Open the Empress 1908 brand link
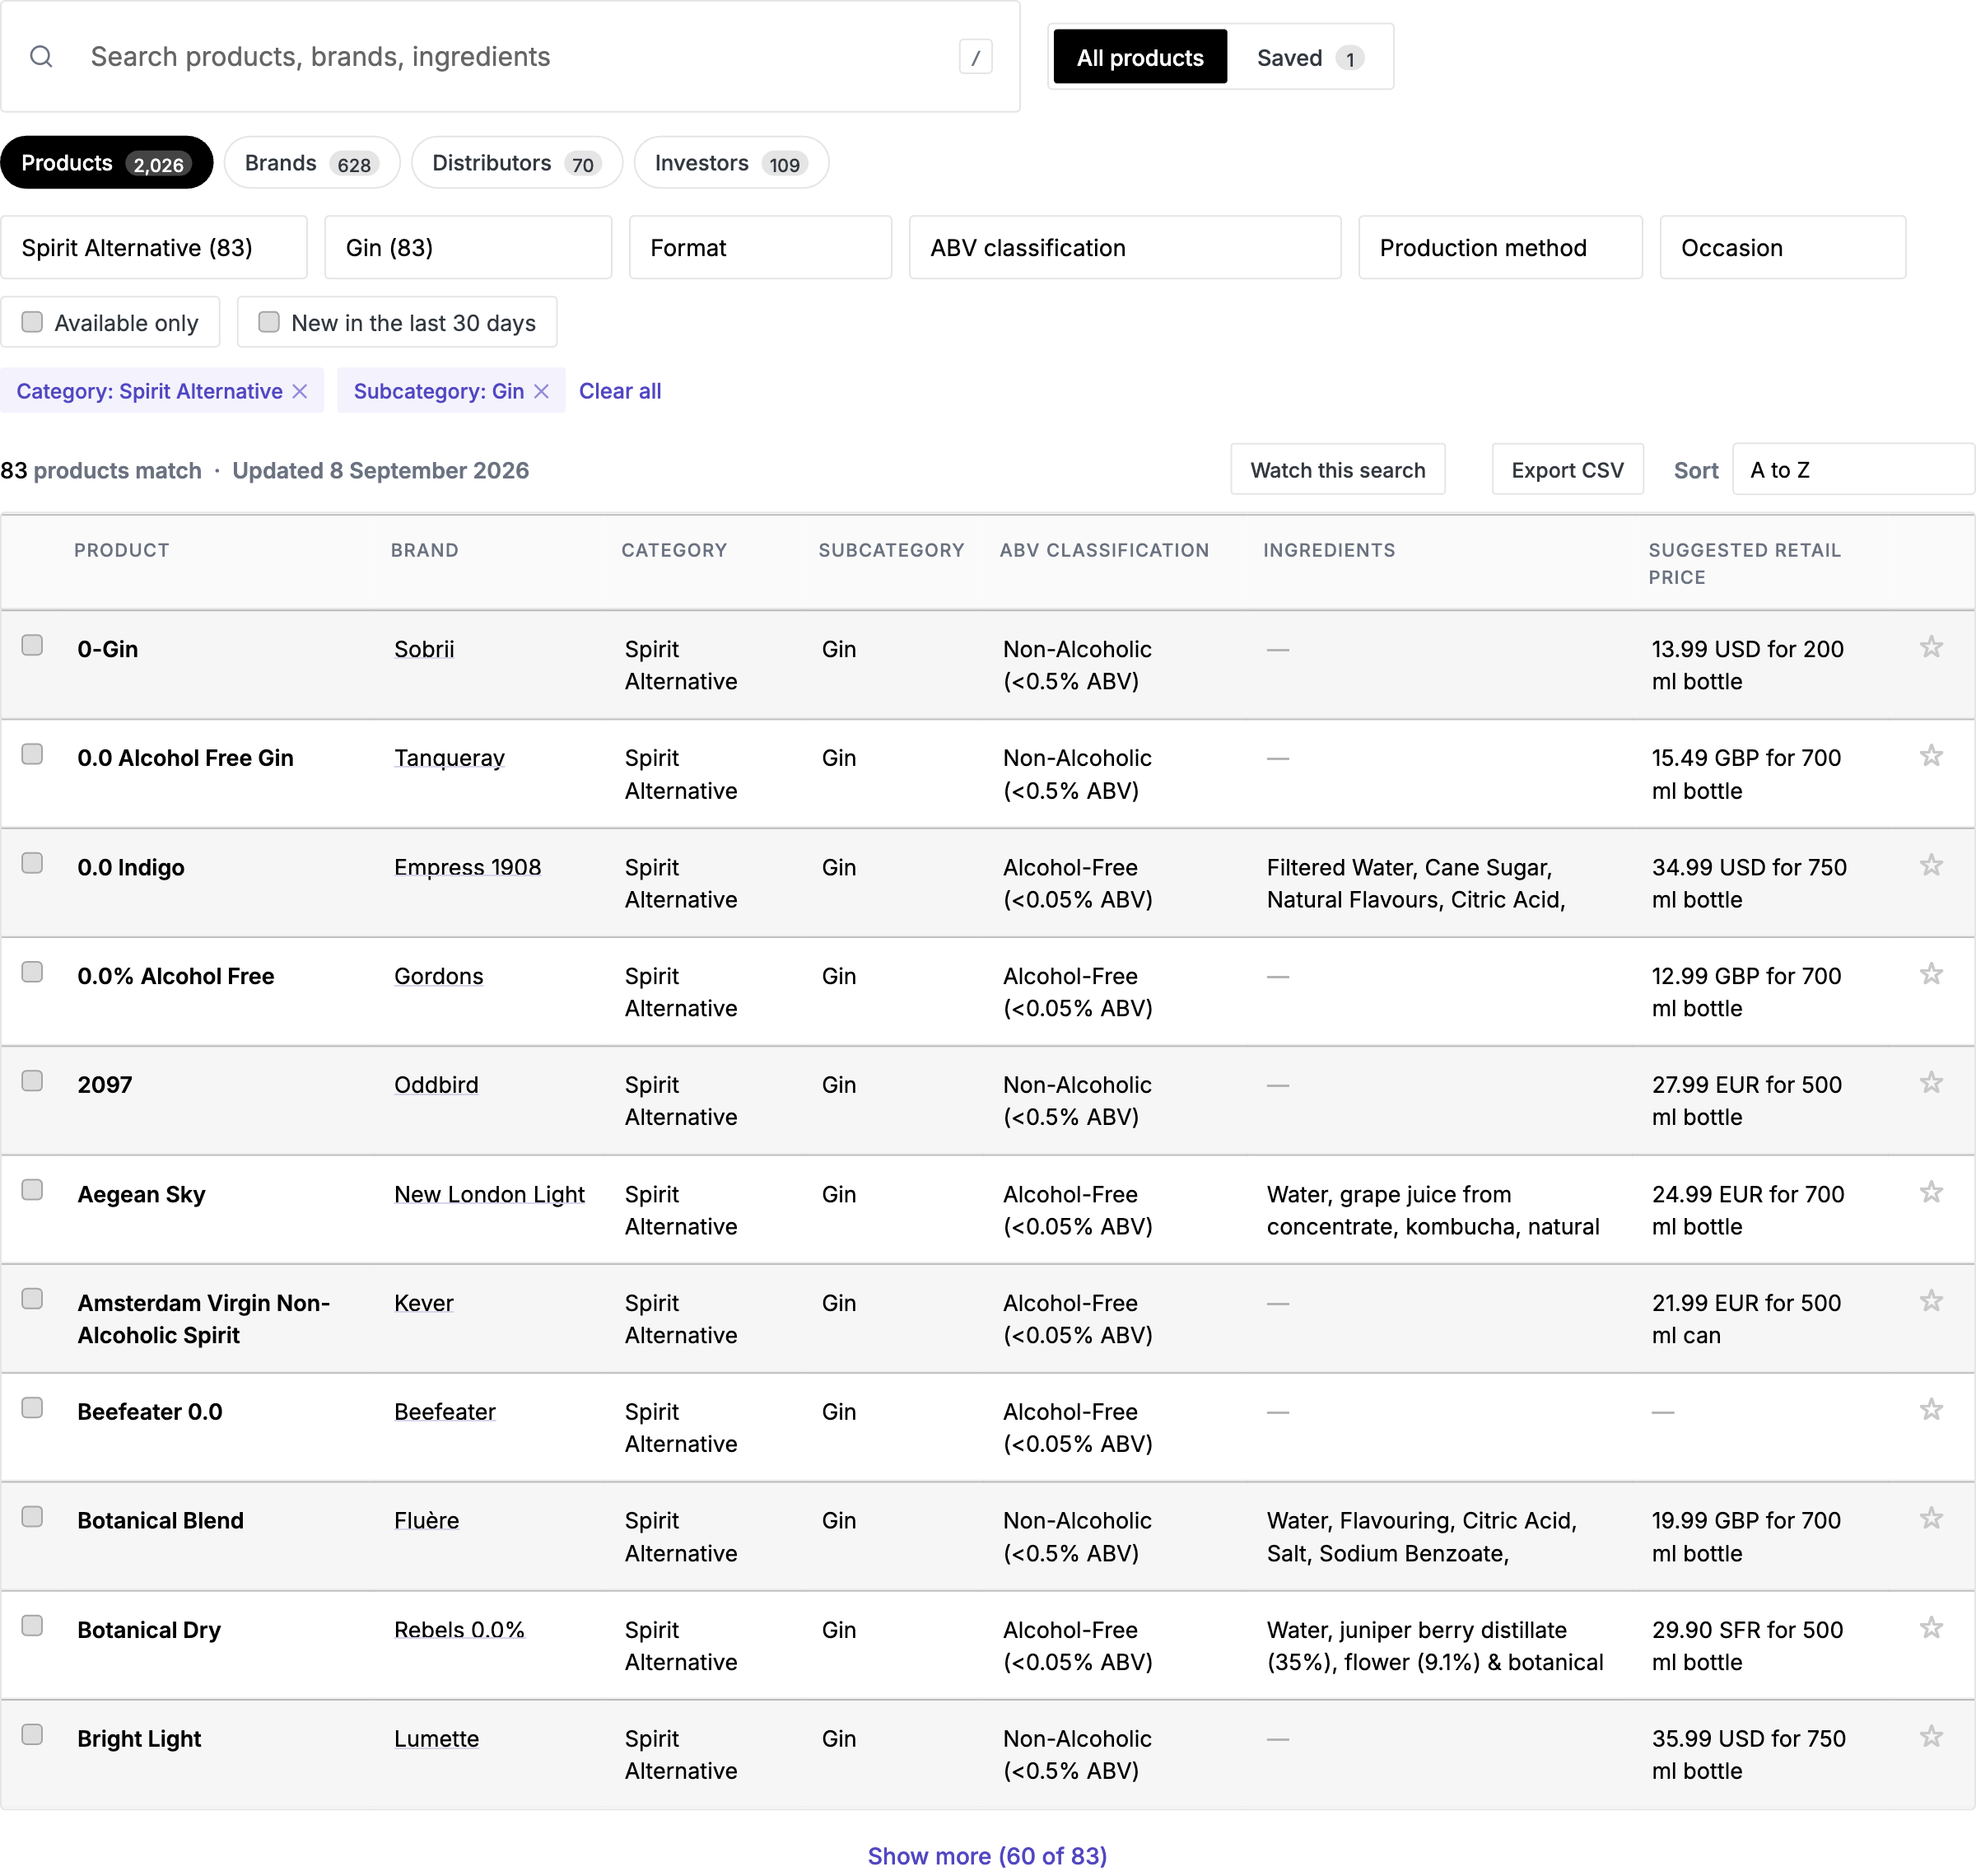The height and width of the screenshot is (1876, 1976). click(467, 867)
